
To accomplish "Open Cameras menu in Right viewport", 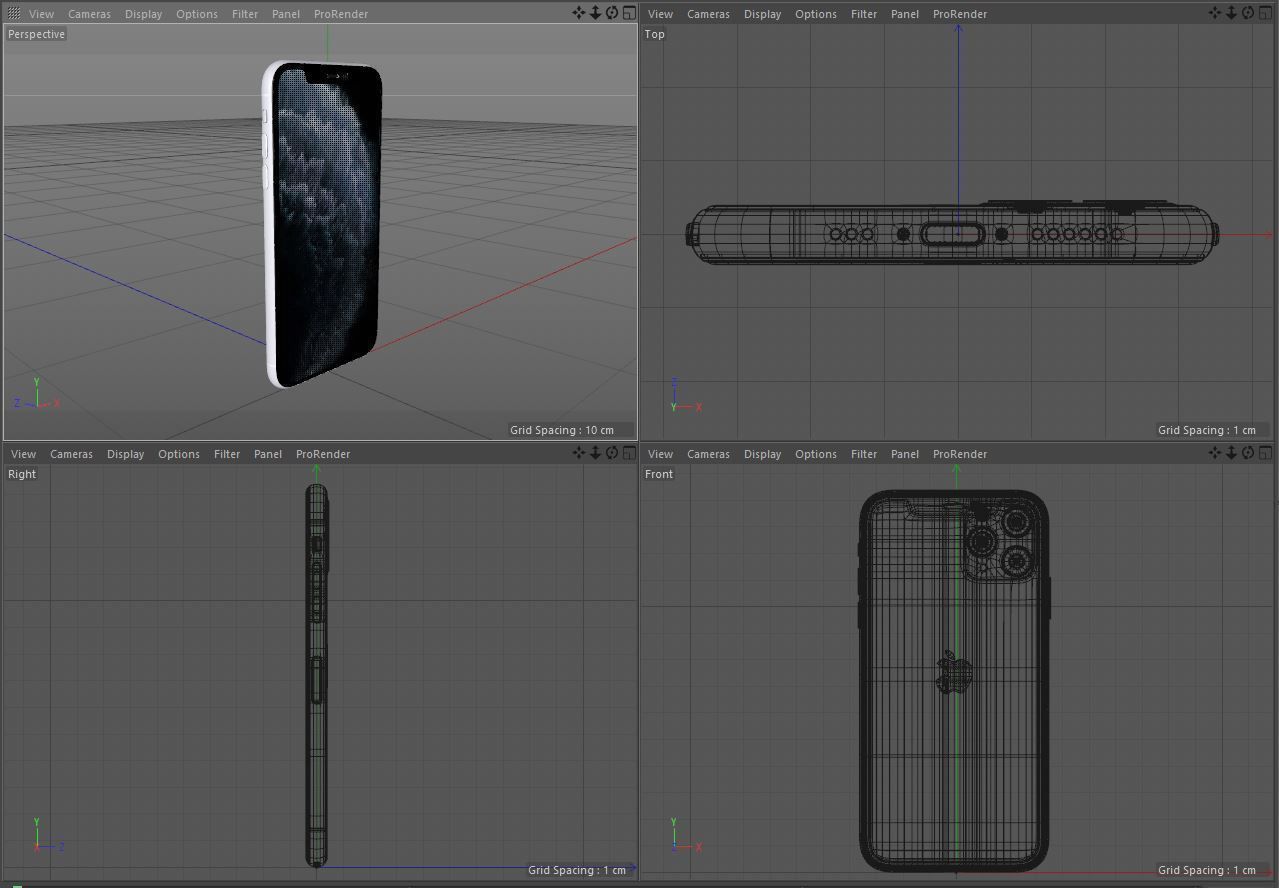I will click(71, 454).
